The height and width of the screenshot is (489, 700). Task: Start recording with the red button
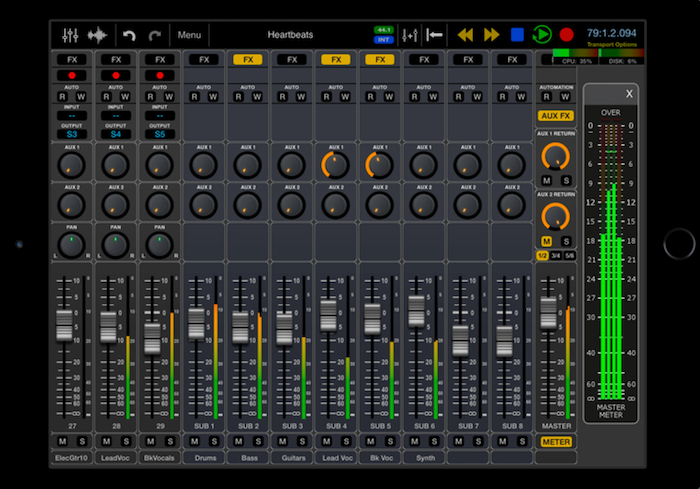567,34
